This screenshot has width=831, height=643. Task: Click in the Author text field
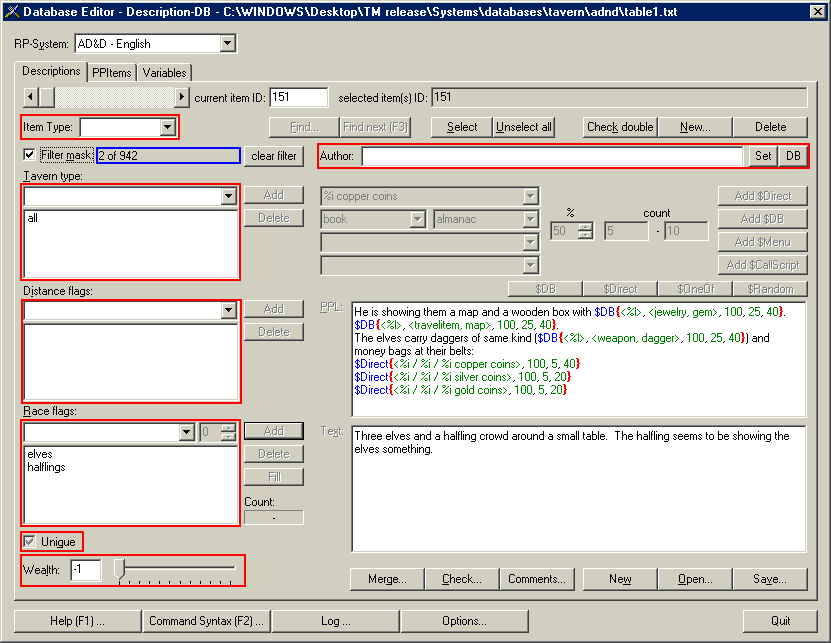click(x=553, y=156)
